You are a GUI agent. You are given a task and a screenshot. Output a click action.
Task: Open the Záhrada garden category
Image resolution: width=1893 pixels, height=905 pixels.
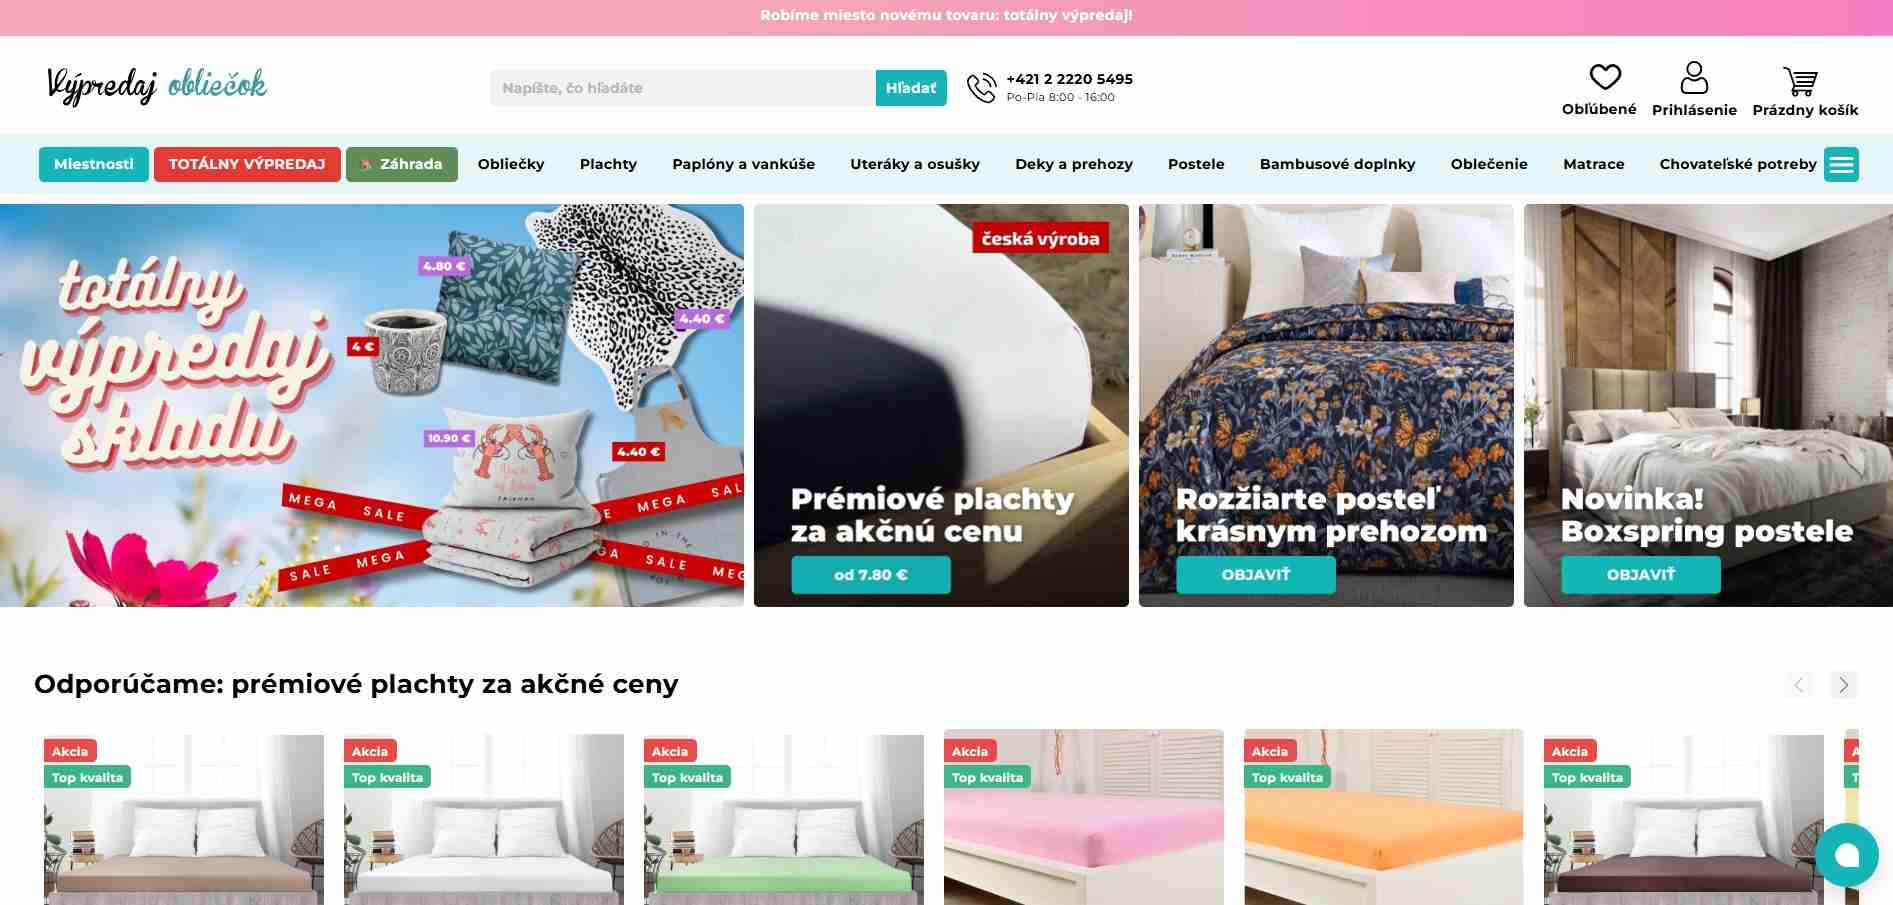pyautogui.click(x=402, y=164)
